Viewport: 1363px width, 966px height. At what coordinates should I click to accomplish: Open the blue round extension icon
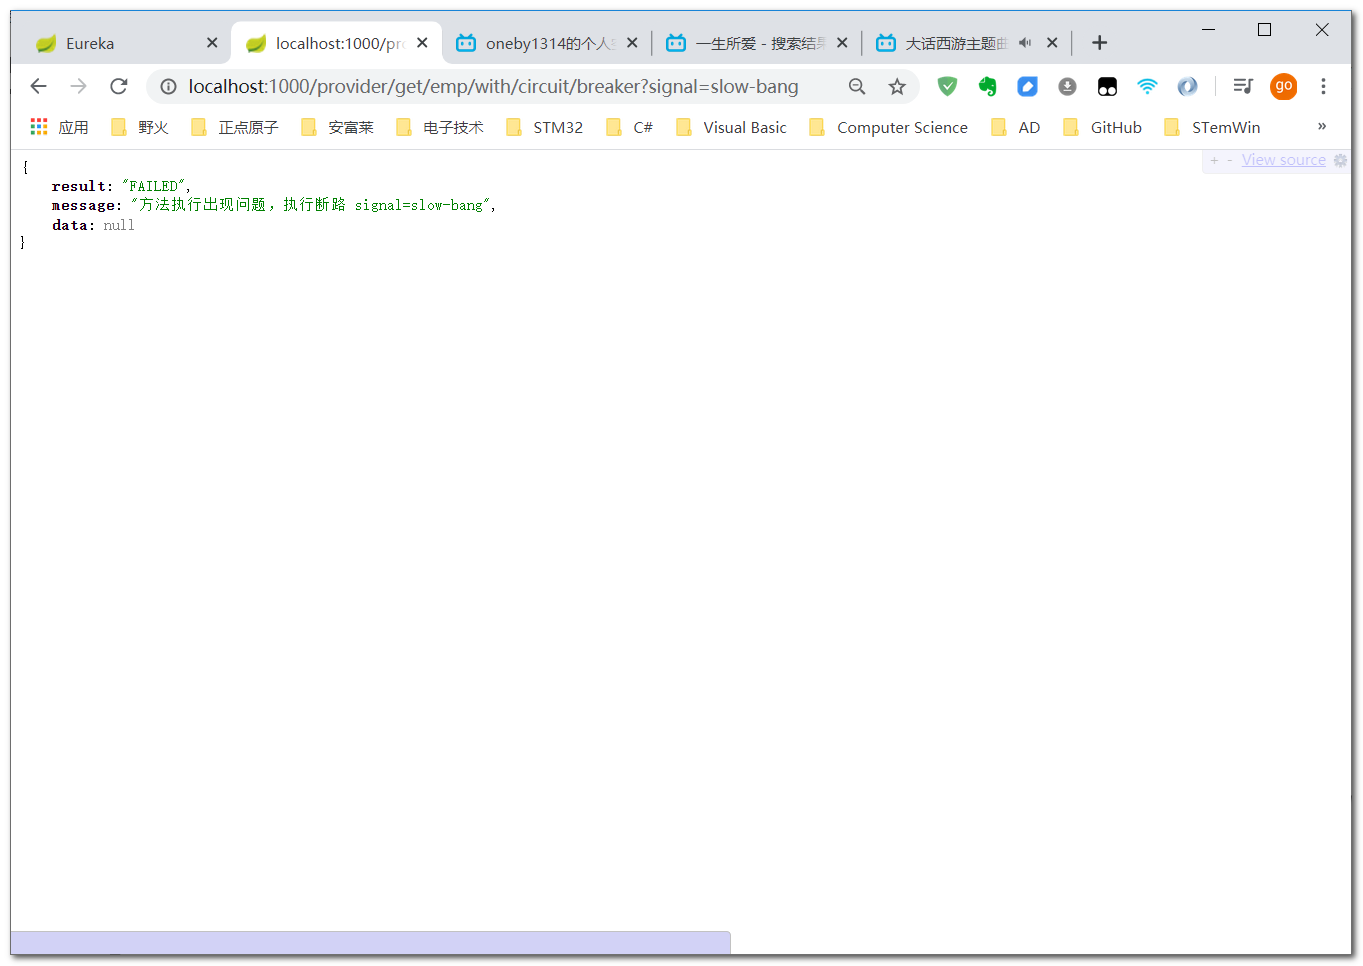tap(1187, 87)
